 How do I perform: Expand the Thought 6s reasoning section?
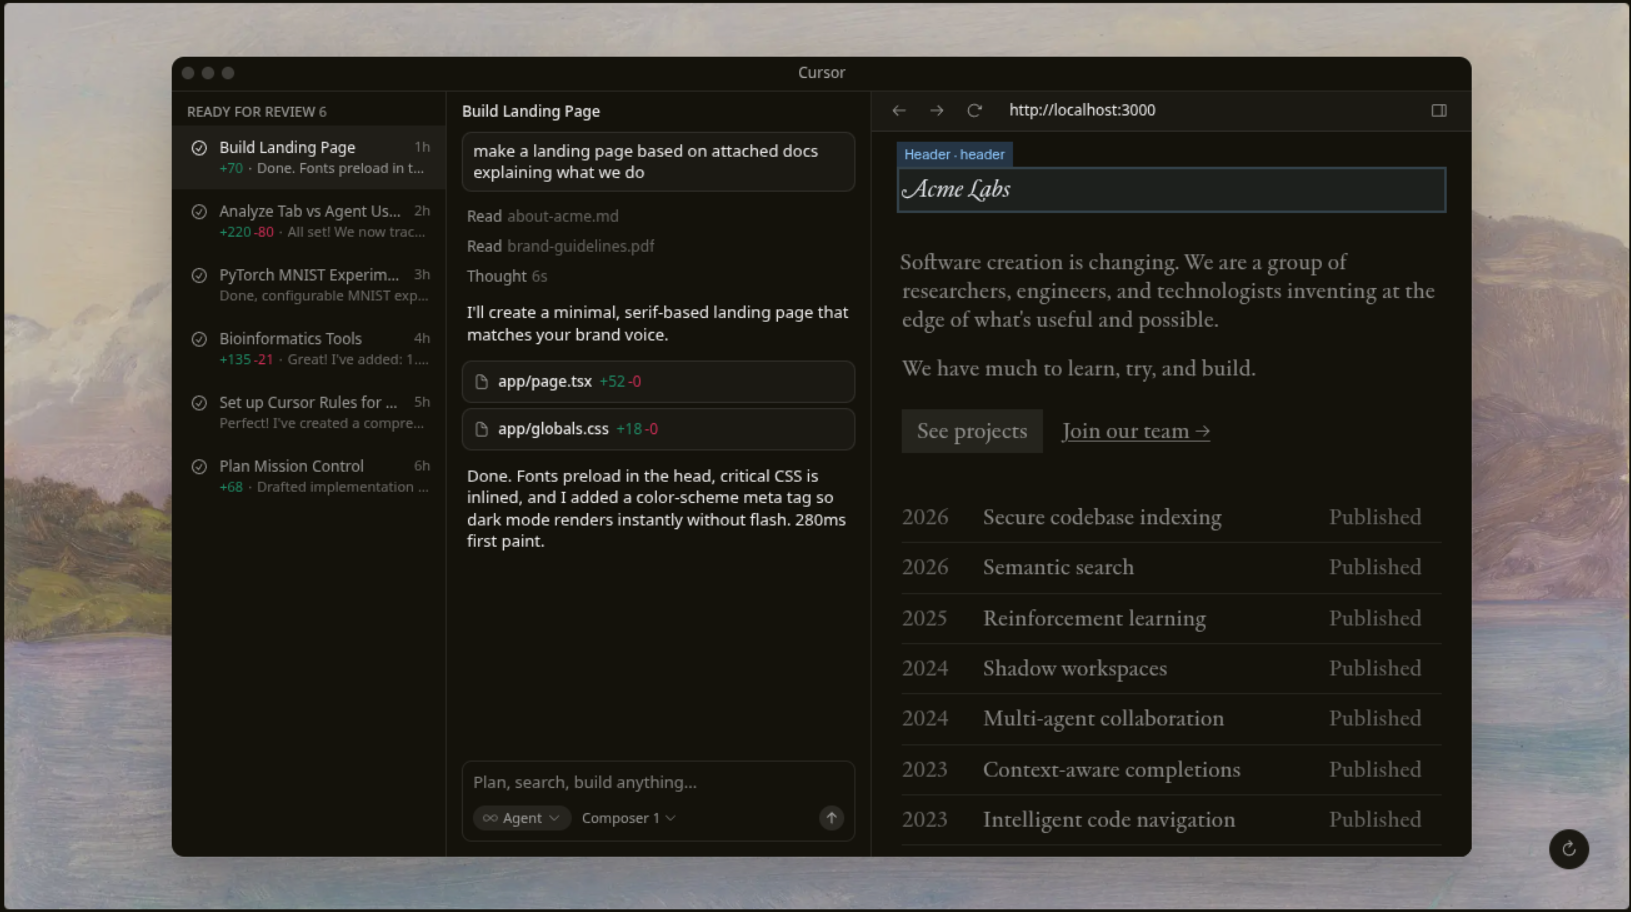click(507, 276)
